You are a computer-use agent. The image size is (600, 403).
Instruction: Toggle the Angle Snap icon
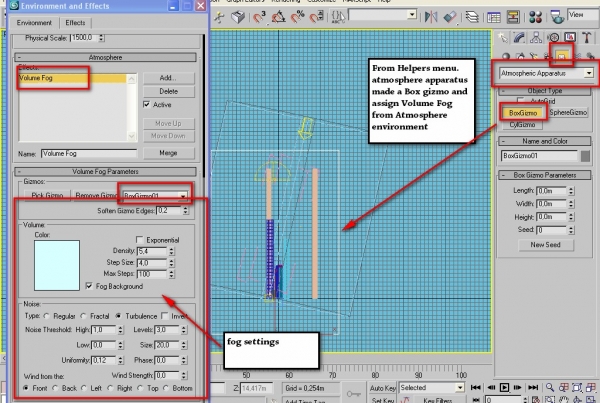pyautogui.click(x=278, y=17)
